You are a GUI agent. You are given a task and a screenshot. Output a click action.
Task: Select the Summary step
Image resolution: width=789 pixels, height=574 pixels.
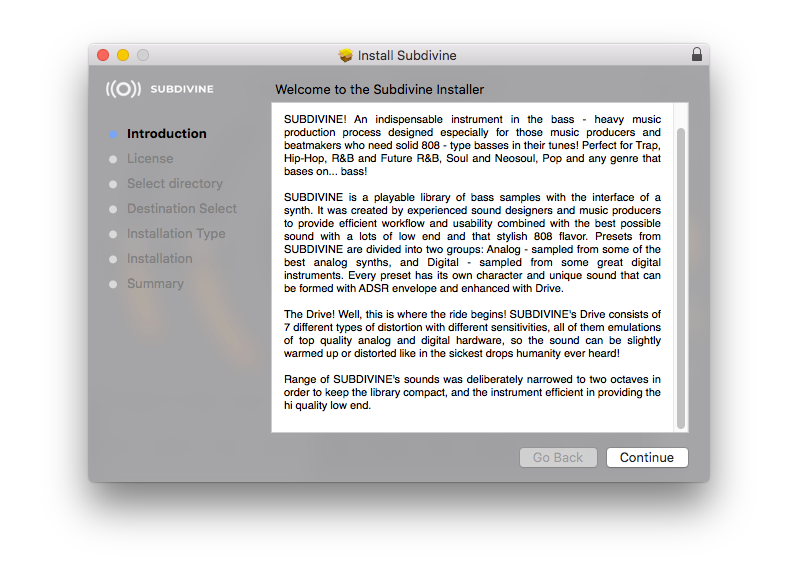click(x=155, y=284)
